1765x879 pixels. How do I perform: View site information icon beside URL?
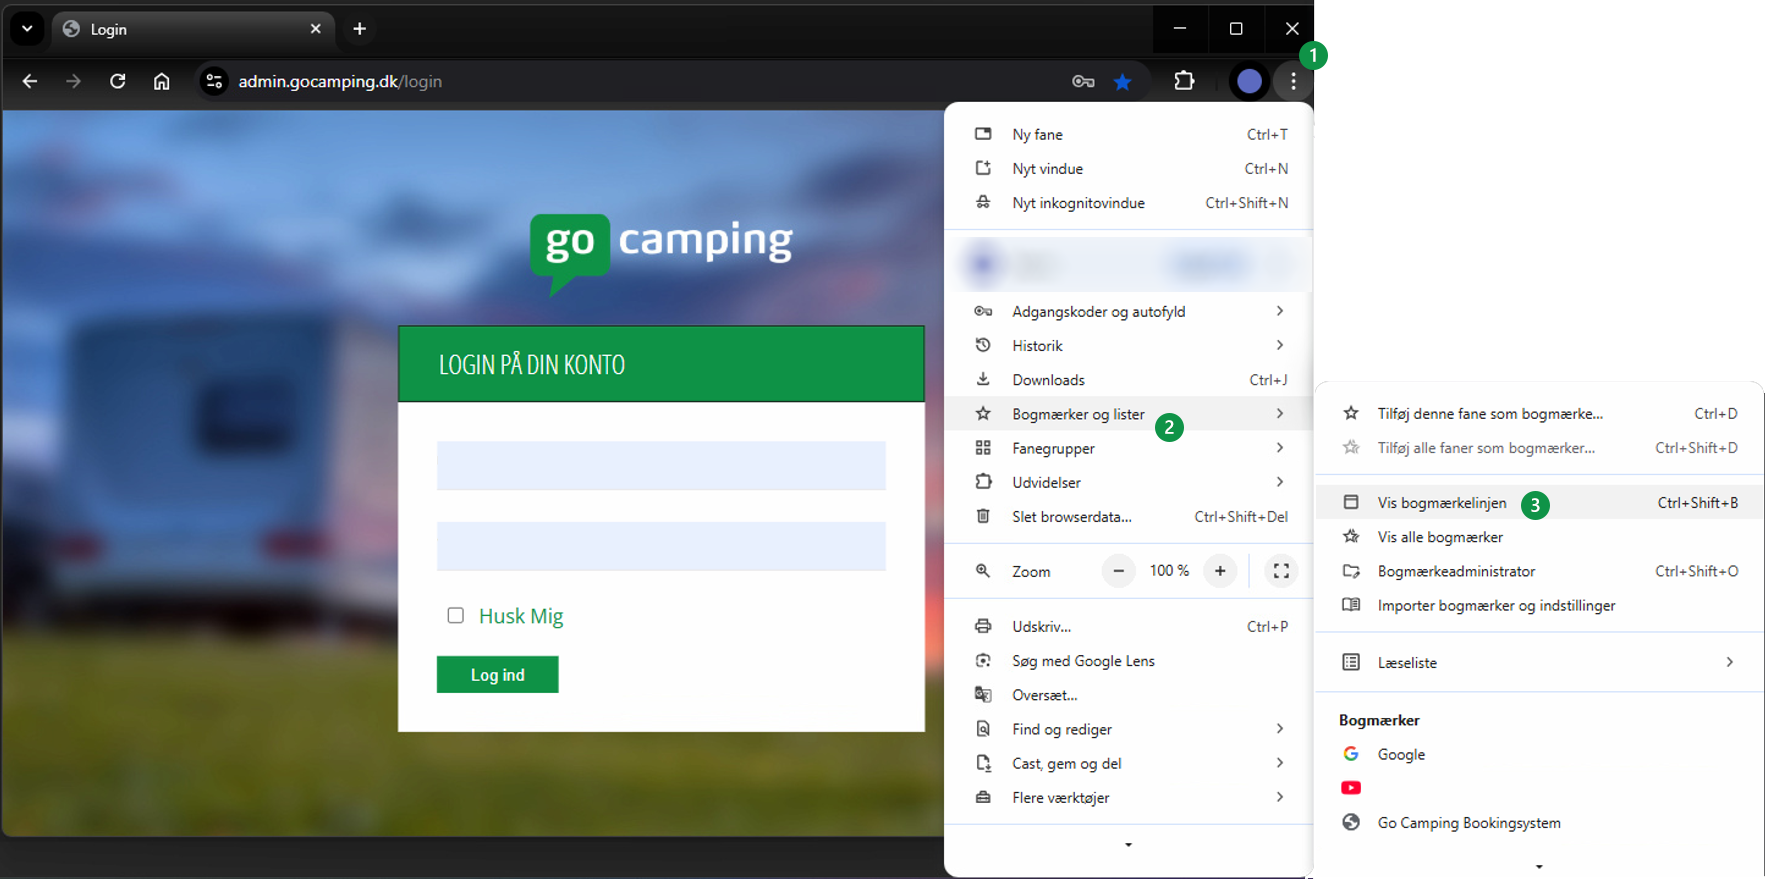click(214, 81)
